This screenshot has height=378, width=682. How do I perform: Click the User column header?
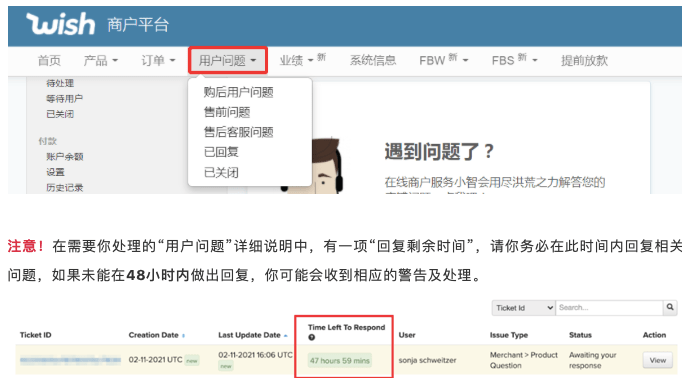[407, 335]
